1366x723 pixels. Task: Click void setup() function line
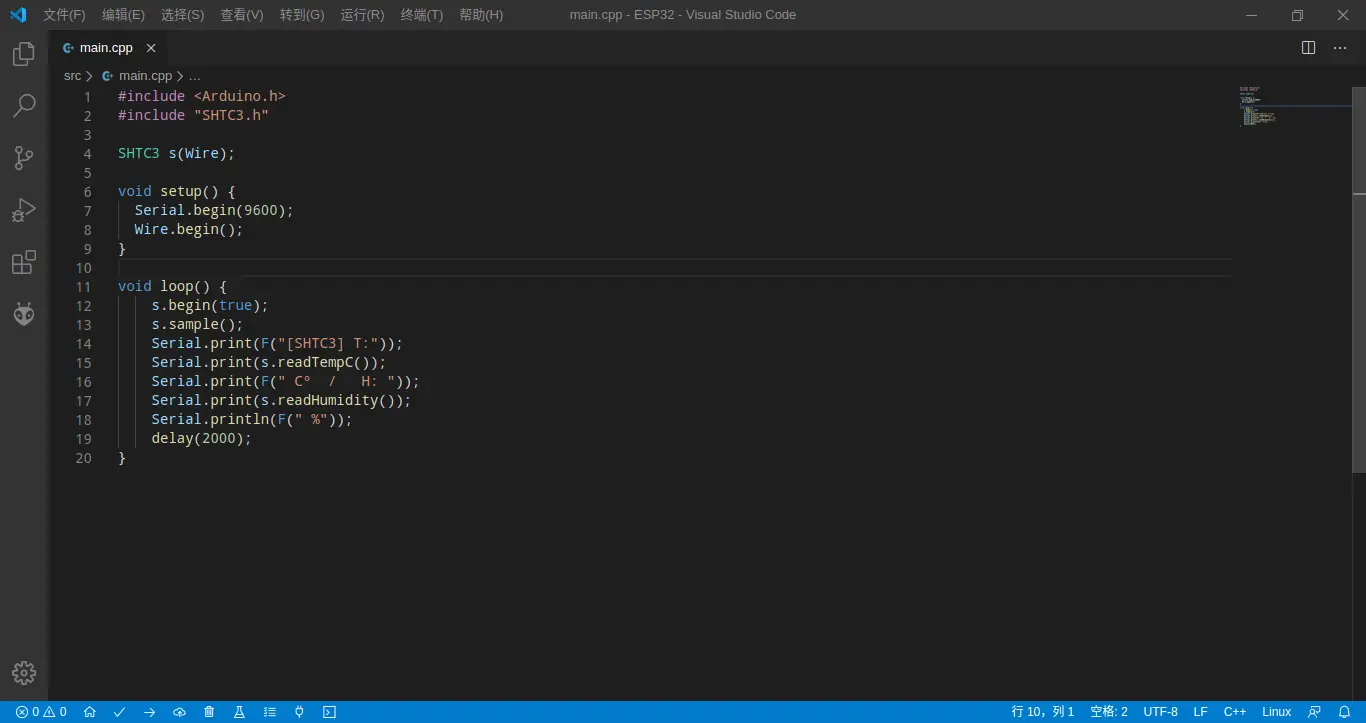click(176, 191)
